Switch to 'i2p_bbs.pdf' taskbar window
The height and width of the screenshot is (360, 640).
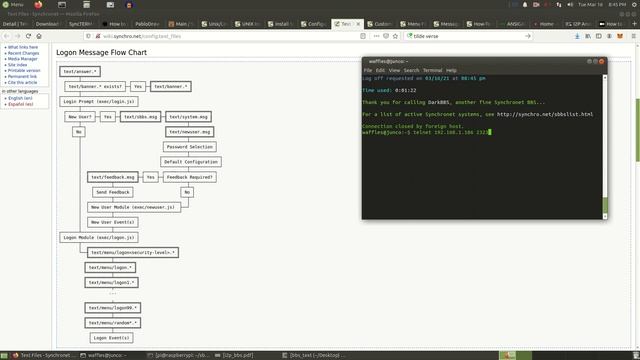click(237, 355)
